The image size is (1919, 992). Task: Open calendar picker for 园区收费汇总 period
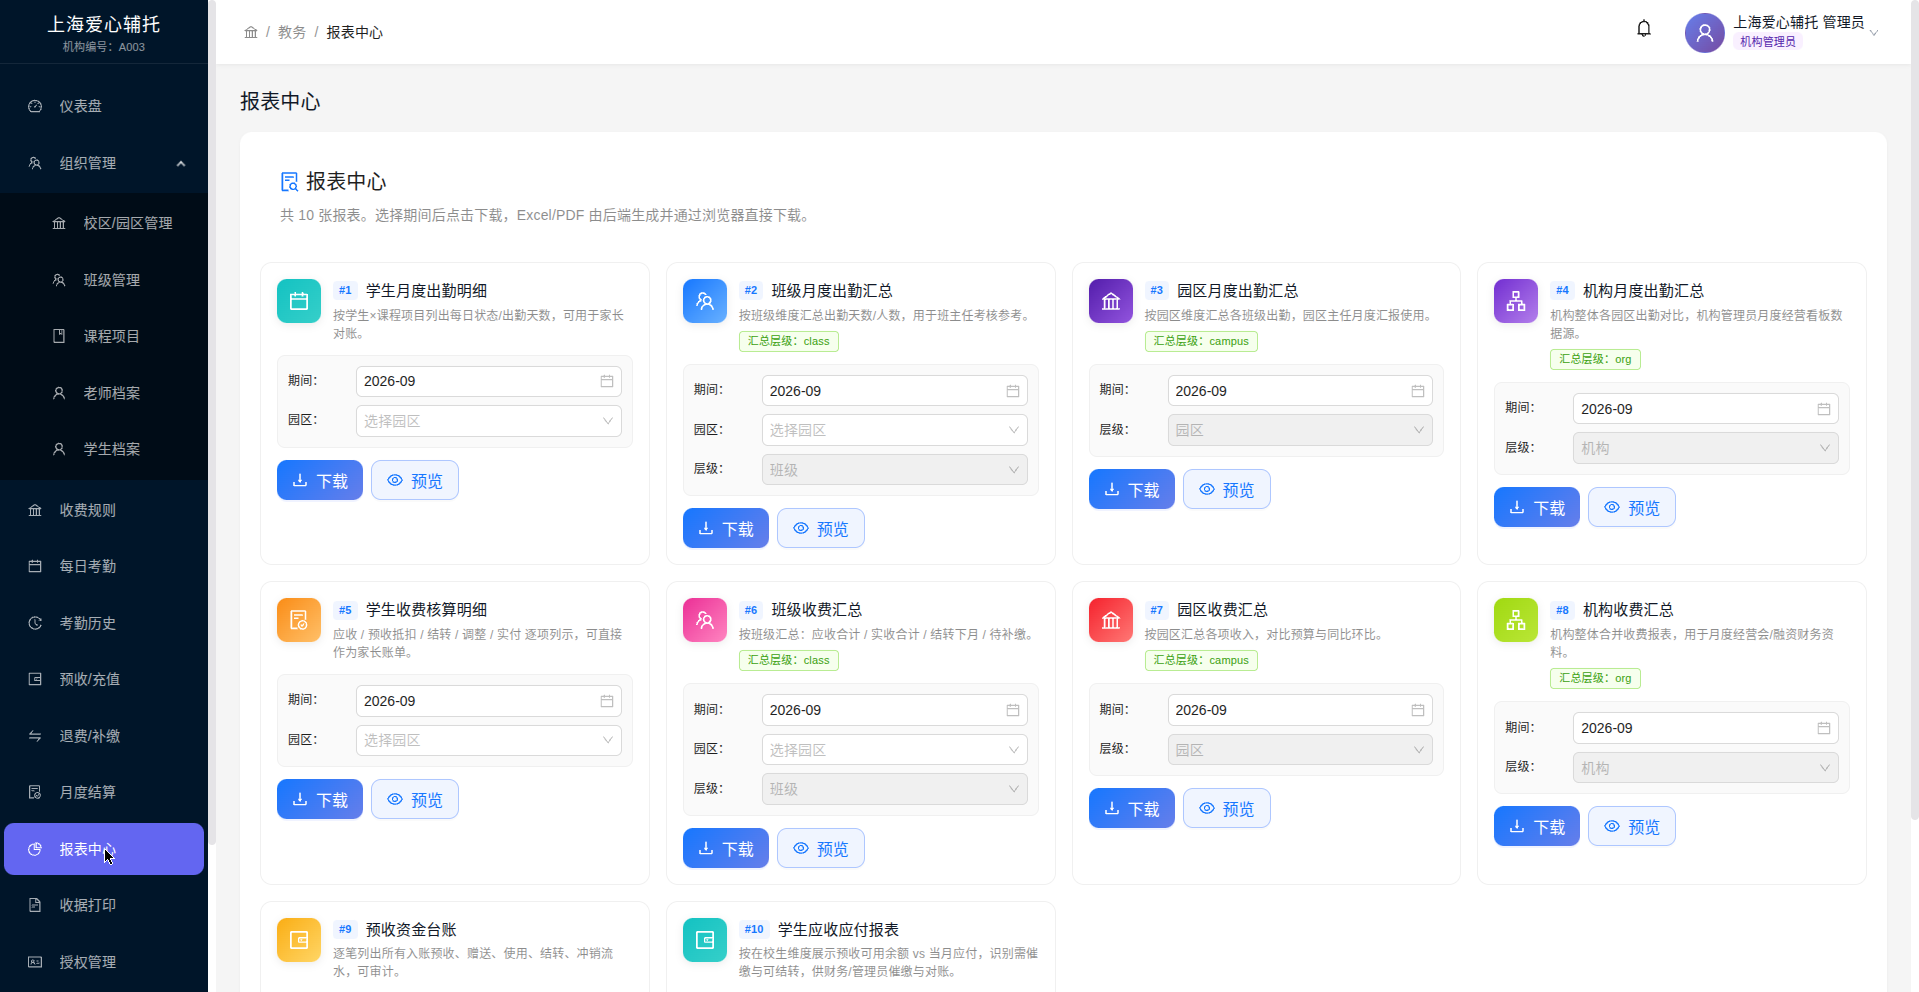(1418, 710)
